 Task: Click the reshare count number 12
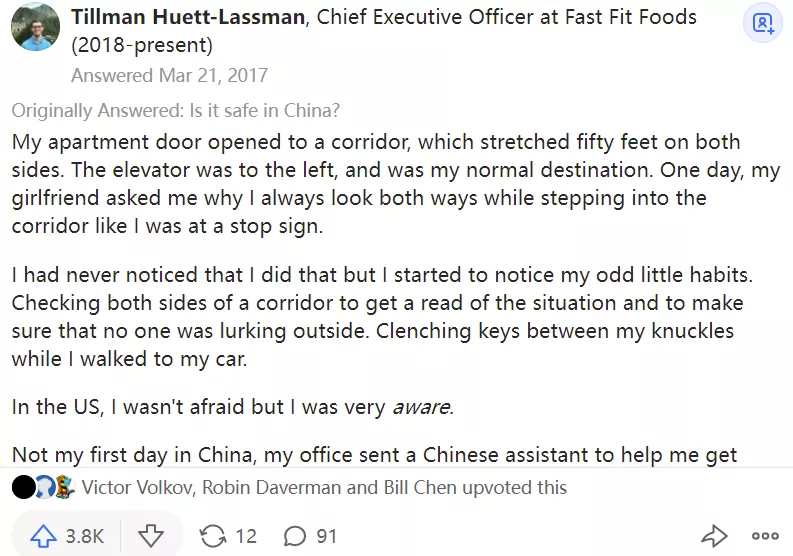246,536
